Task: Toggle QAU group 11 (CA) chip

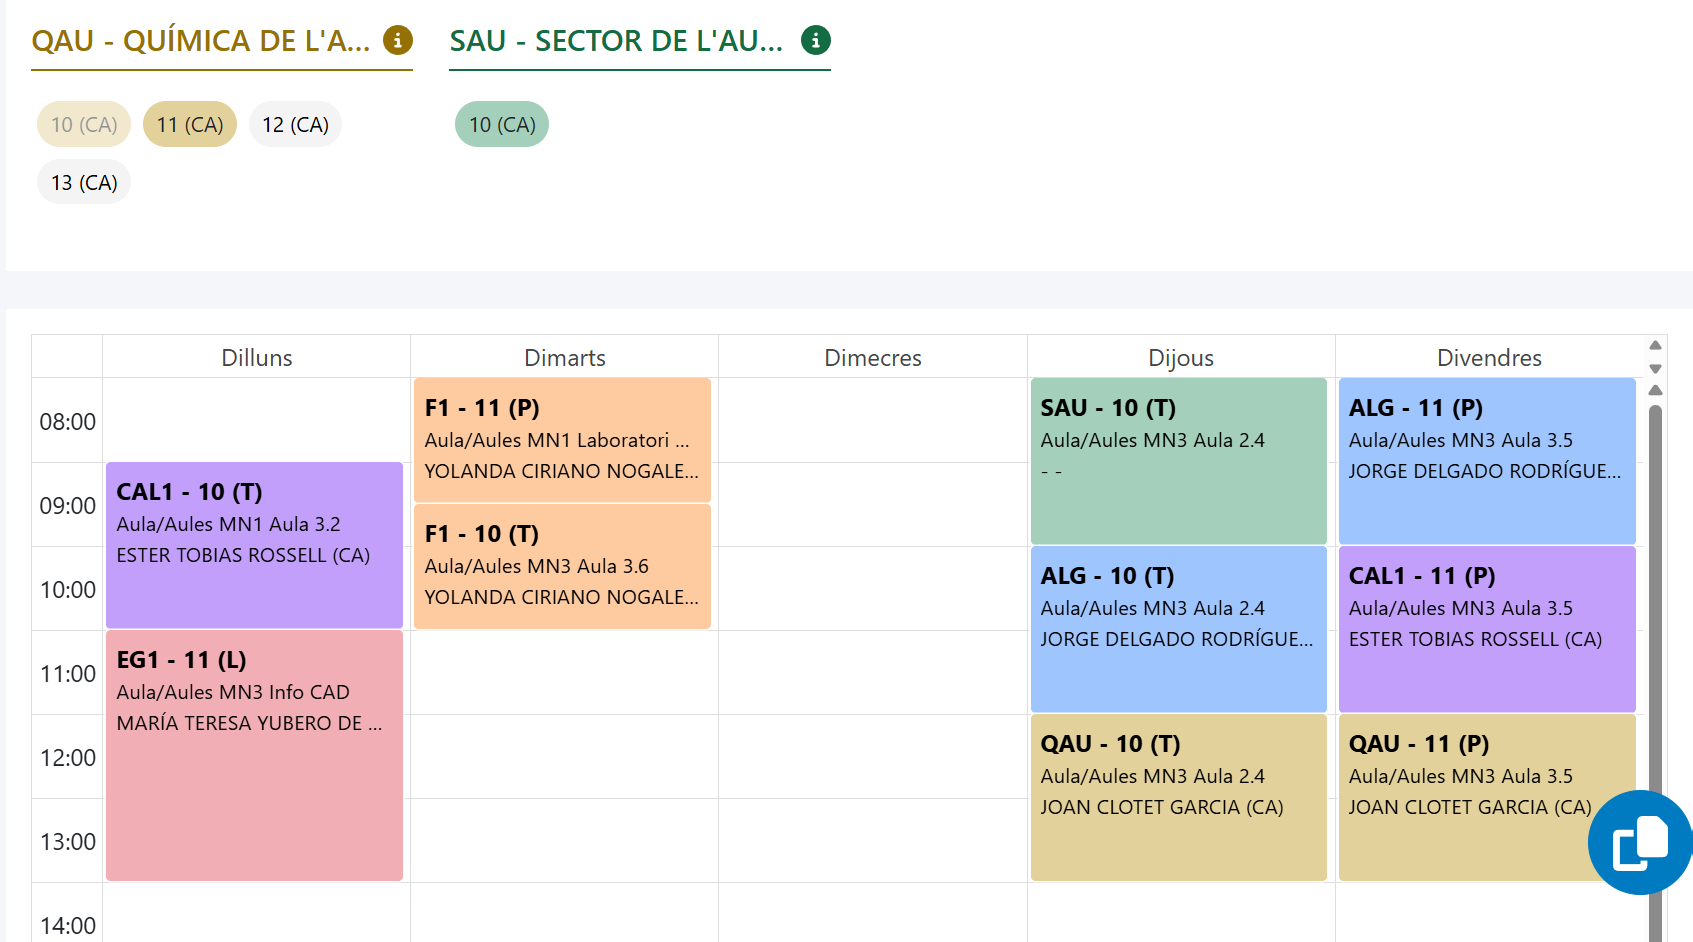Action: [190, 125]
